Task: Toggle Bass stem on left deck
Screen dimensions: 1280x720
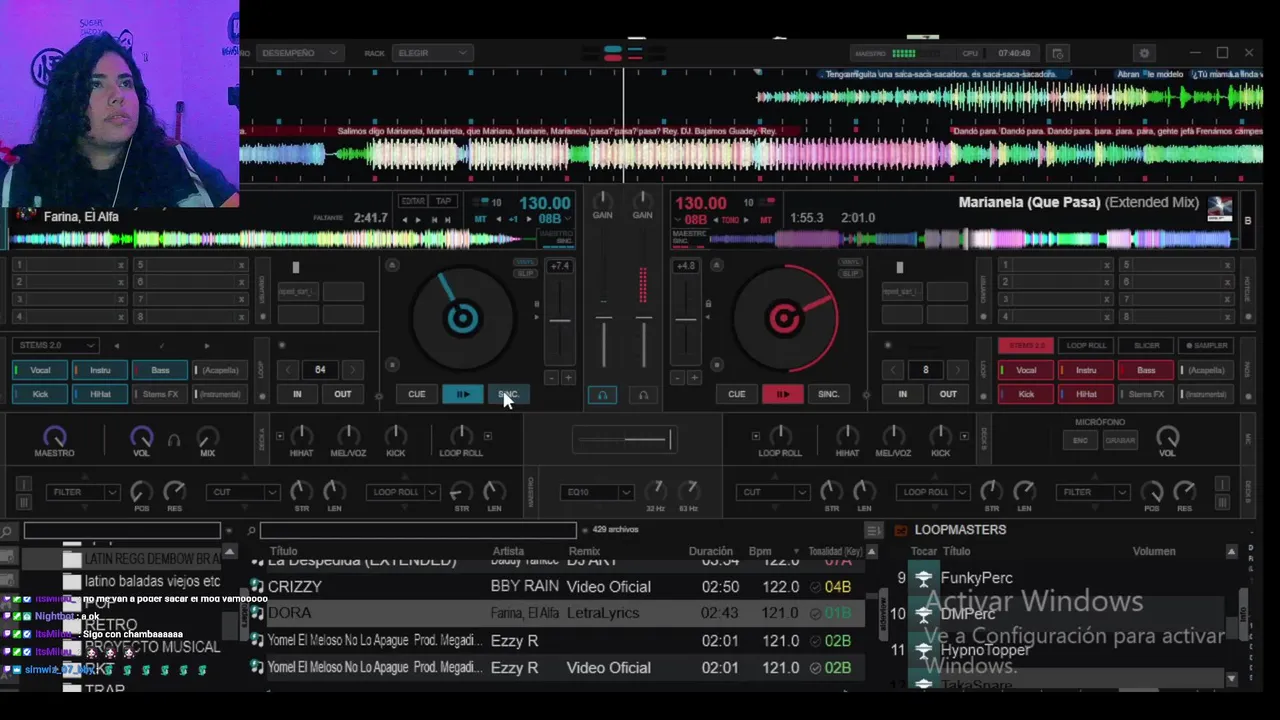Action: pyautogui.click(x=160, y=370)
